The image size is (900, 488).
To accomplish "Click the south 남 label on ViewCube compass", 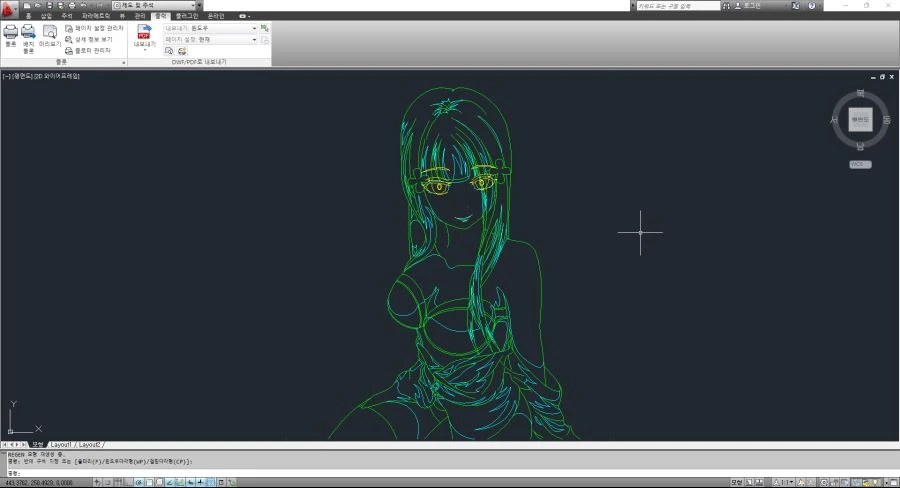I will [860, 146].
